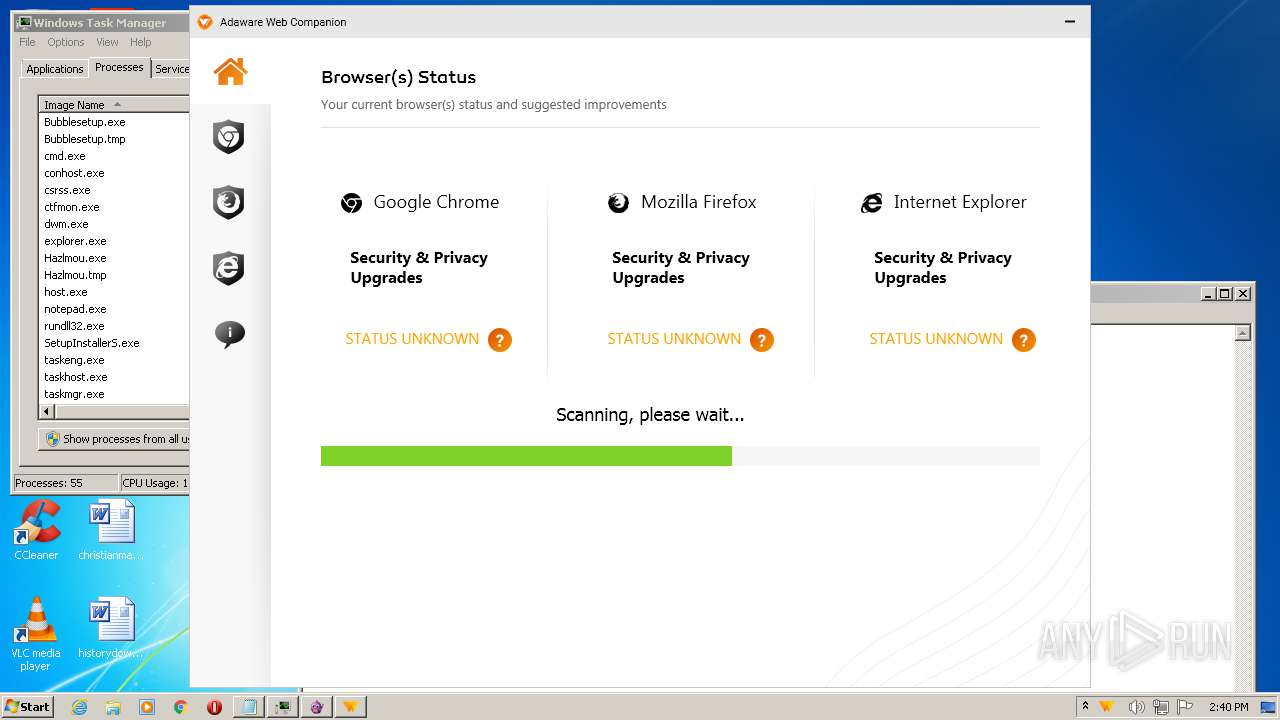
Task: Launch Internet Explorer from taskbar
Action: 79,707
